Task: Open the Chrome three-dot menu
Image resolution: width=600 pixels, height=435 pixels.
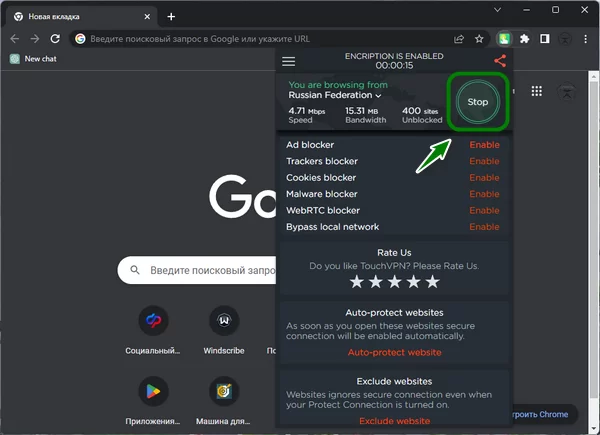Action: (587, 39)
